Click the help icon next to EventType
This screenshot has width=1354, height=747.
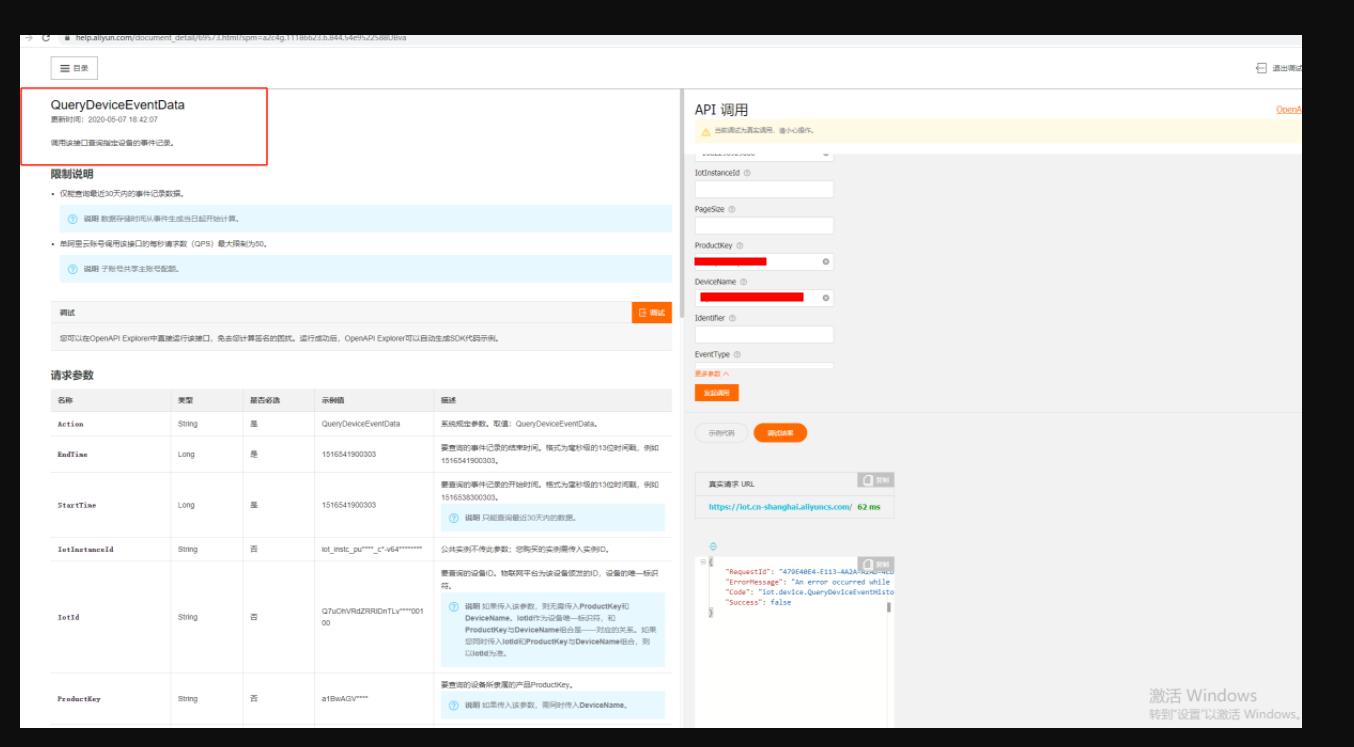tap(737, 354)
